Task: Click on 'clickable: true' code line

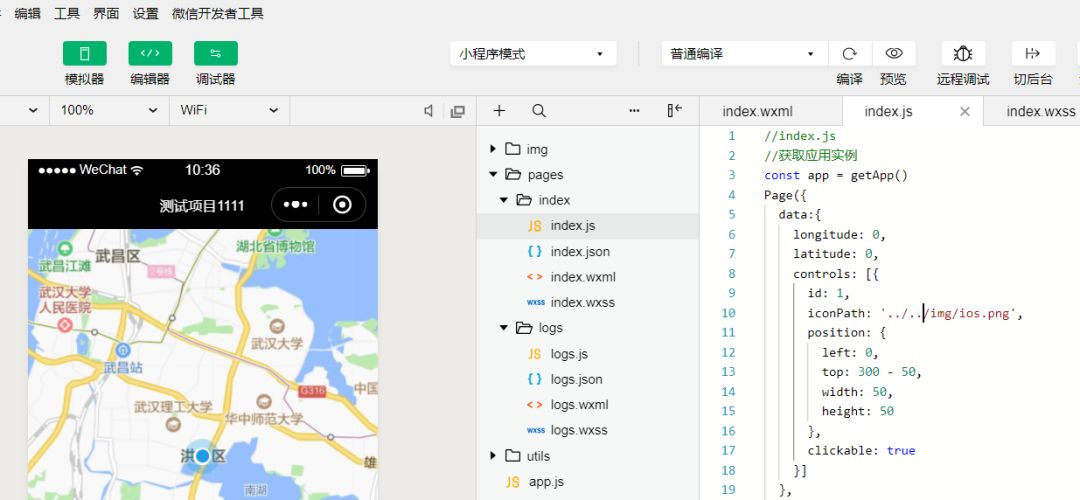Action: (862, 450)
